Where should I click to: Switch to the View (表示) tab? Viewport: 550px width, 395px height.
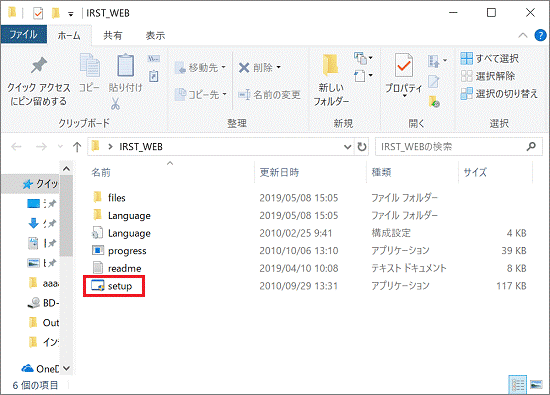point(155,35)
